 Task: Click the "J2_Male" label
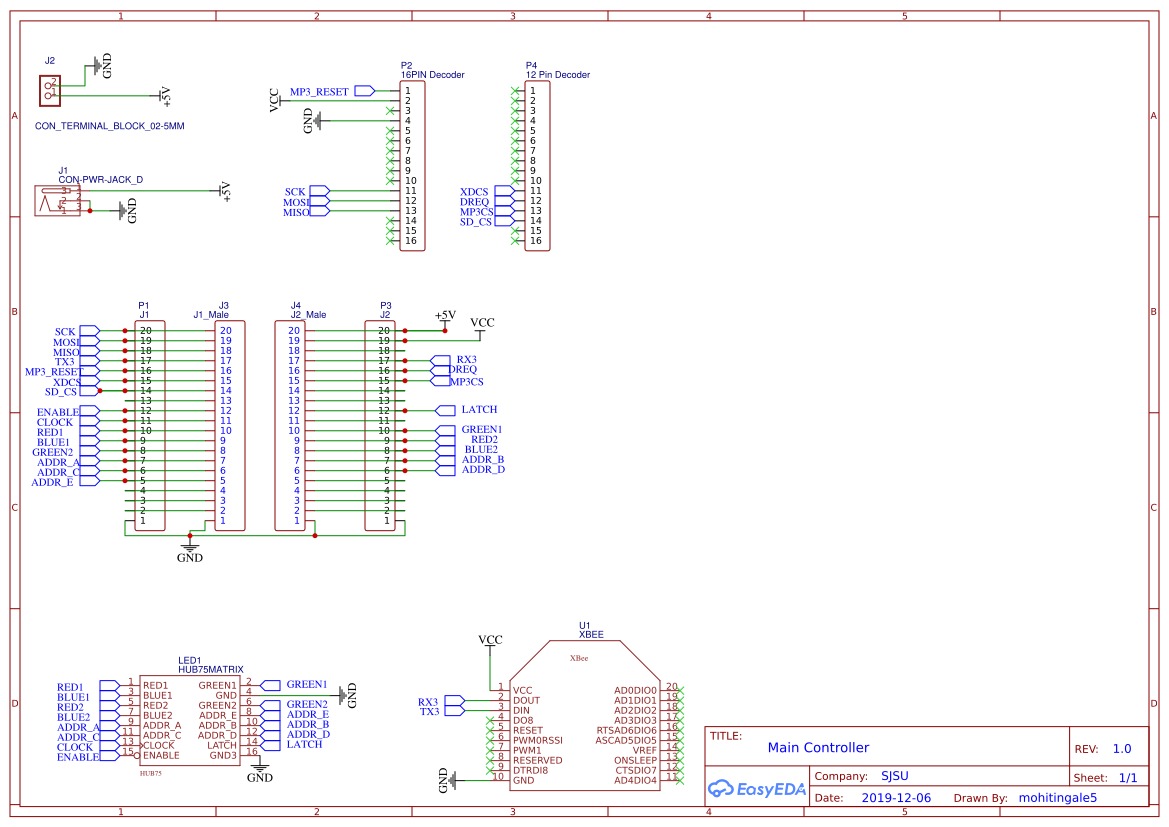tap(309, 315)
